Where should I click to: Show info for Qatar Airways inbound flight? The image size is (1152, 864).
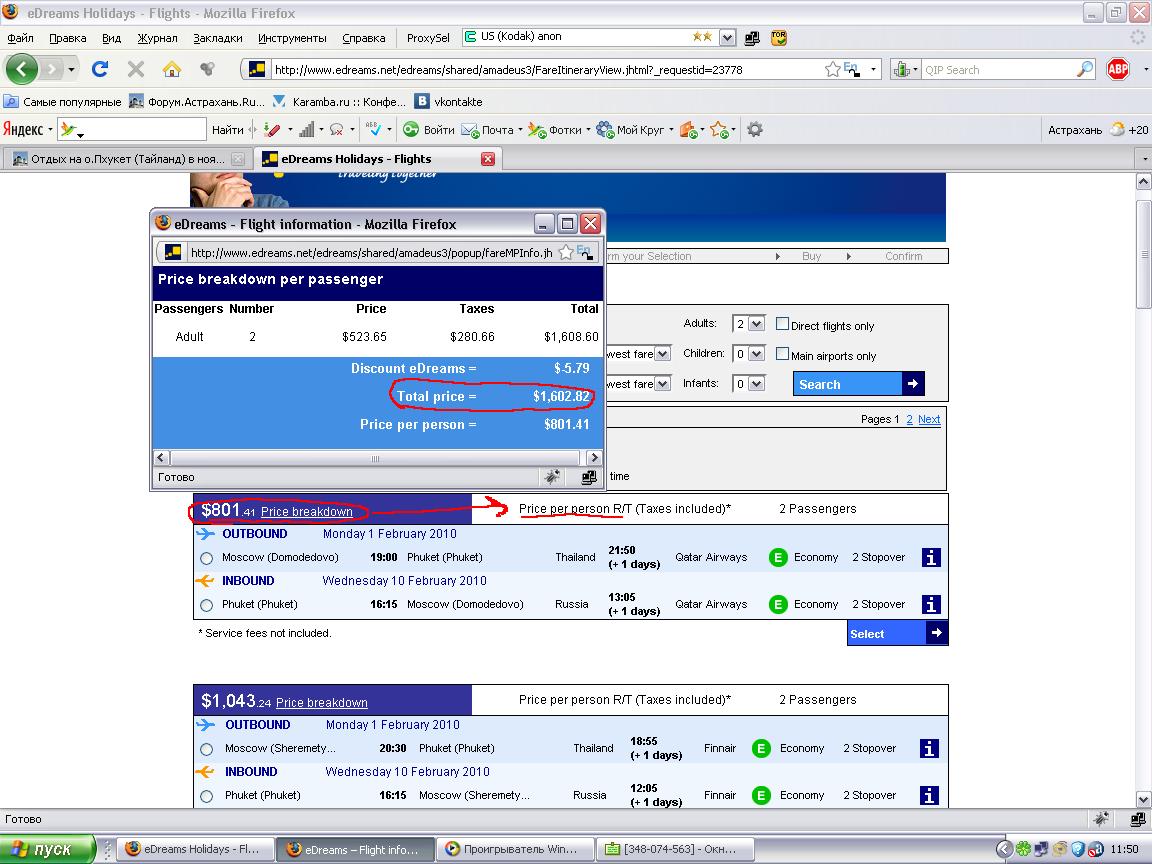[x=931, y=605]
